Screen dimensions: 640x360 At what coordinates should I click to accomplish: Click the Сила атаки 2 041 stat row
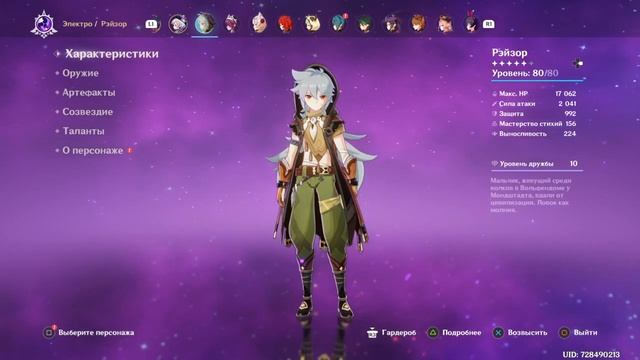(534, 104)
